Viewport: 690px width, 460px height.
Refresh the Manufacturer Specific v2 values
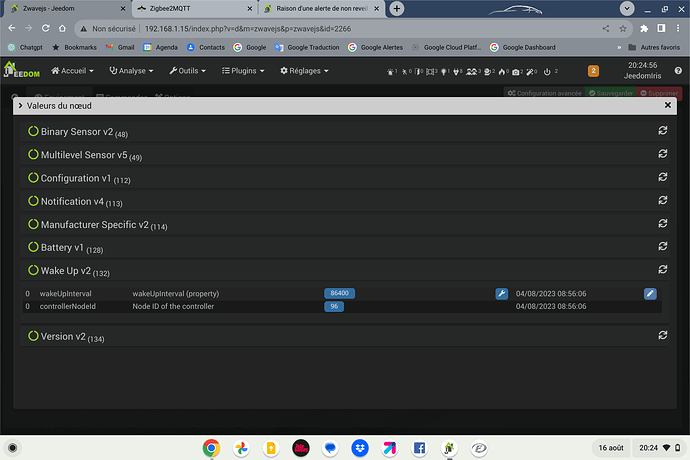pyautogui.click(x=662, y=224)
